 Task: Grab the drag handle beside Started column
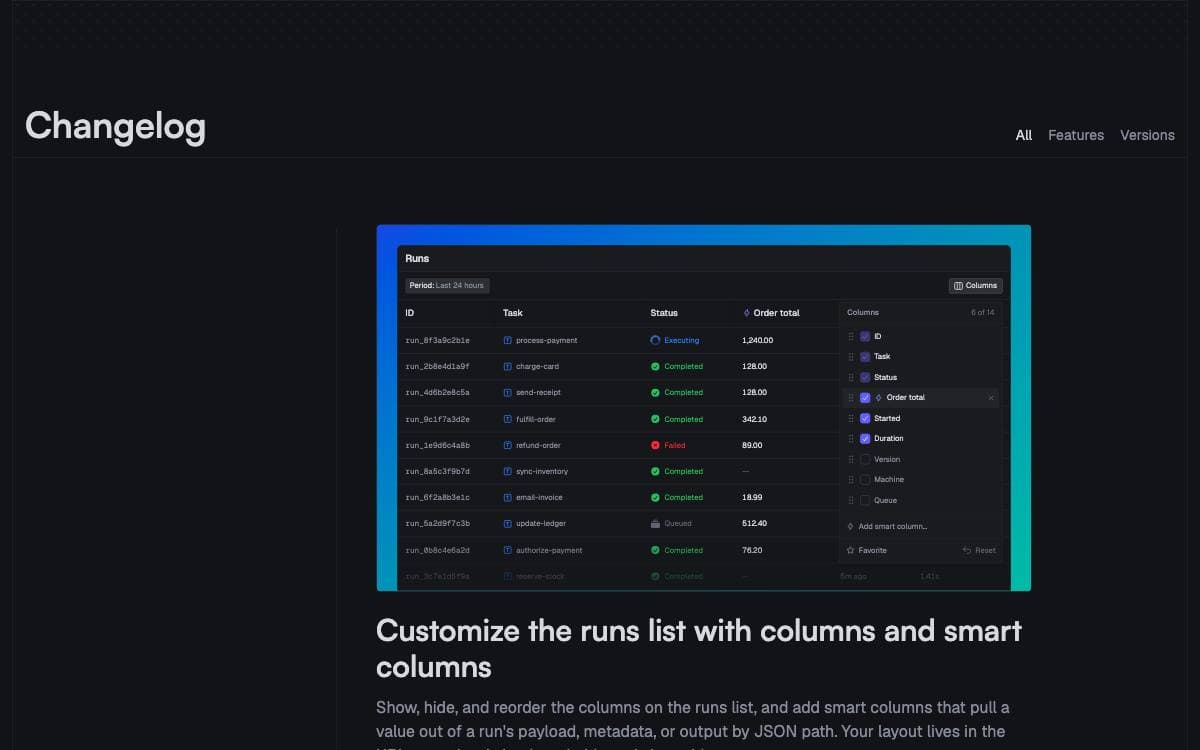click(x=851, y=418)
